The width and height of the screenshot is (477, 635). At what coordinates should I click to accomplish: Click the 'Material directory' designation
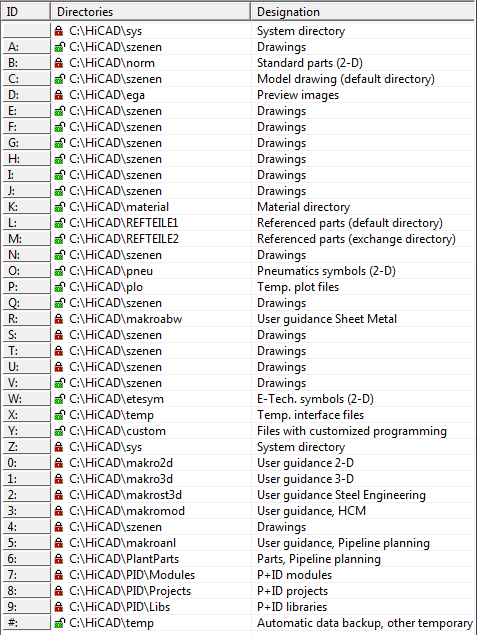pyautogui.click(x=303, y=207)
